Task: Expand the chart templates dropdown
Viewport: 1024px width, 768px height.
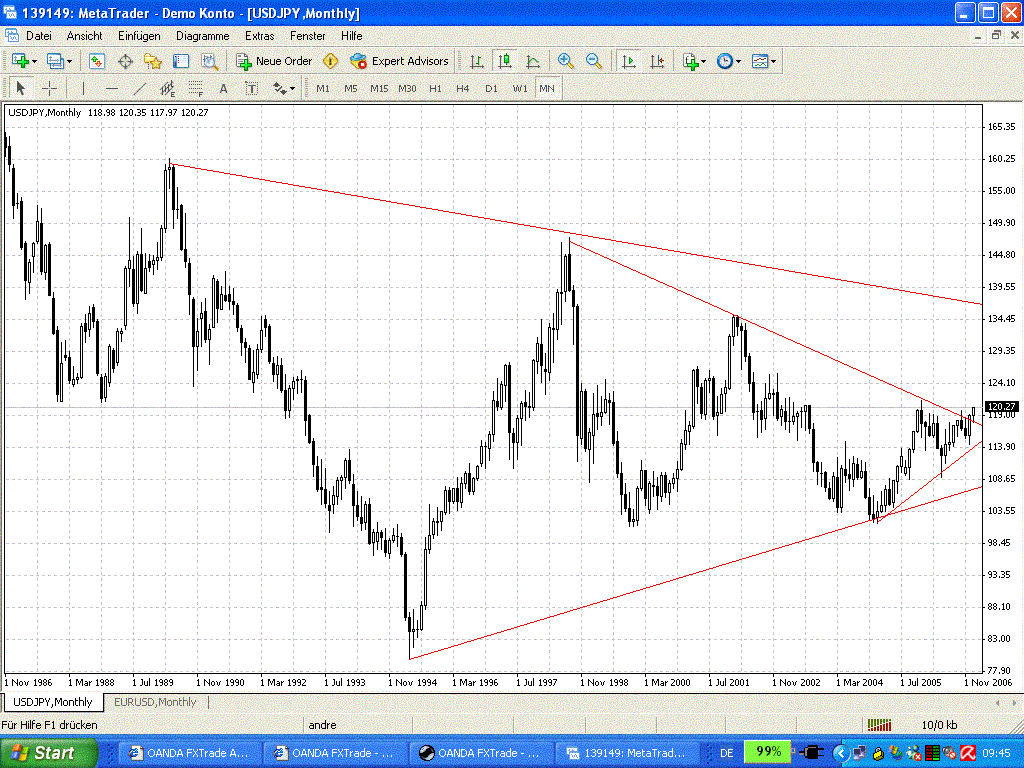Action: [773, 61]
